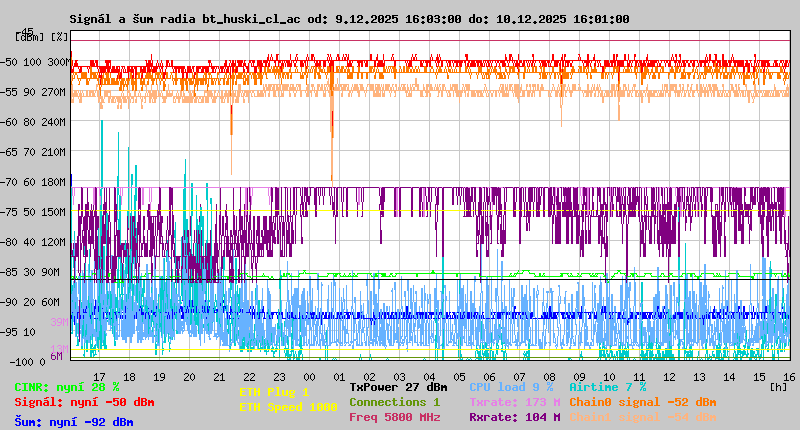Image resolution: width=800 pixels, height=430 pixels.
Task: Select the Airtime legend entry
Action: 608,387
